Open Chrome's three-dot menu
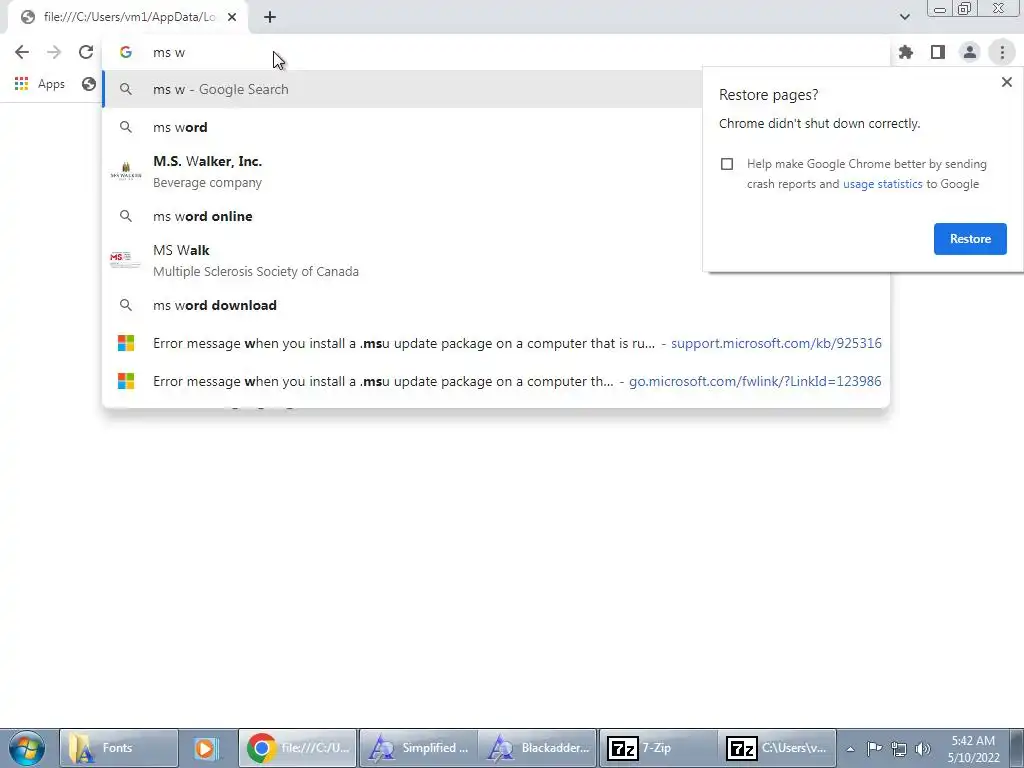The image size is (1024, 768). coord(1002,52)
